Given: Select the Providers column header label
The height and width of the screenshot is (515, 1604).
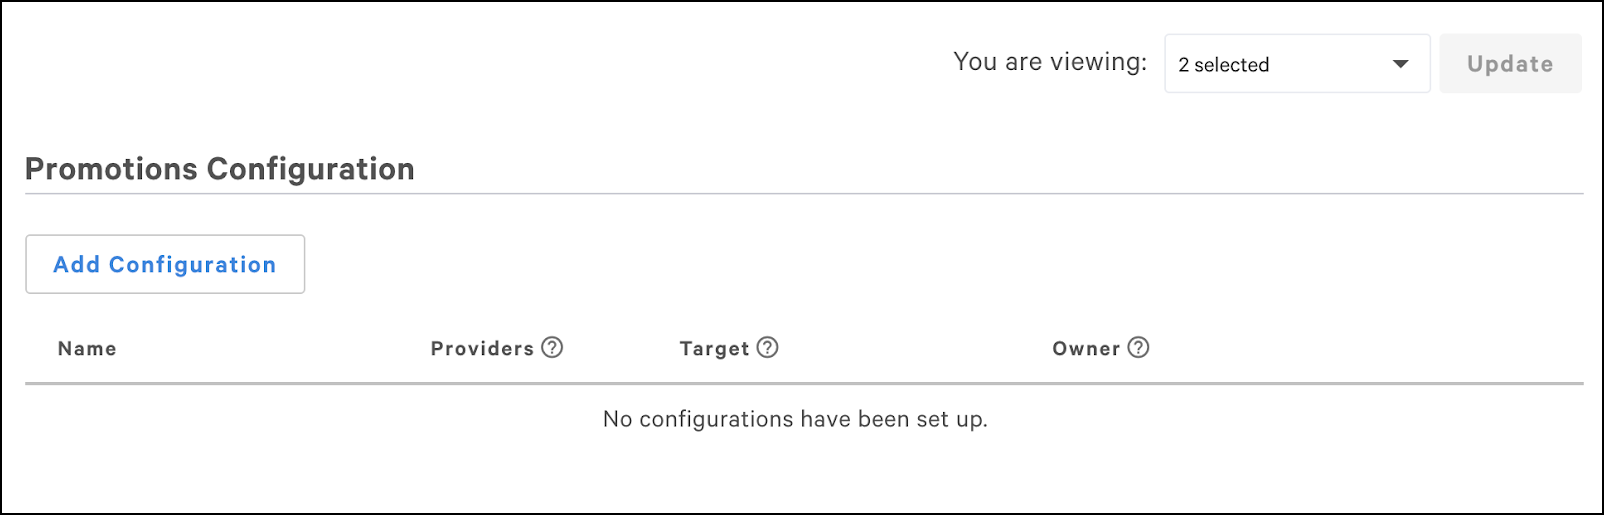Looking at the screenshot, I should (482, 349).
